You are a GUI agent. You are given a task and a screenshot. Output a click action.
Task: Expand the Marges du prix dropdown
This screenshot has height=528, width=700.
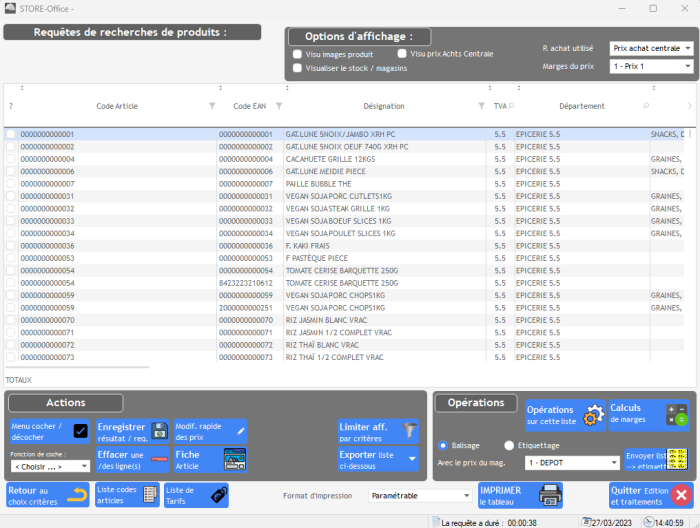pos(651,66)
